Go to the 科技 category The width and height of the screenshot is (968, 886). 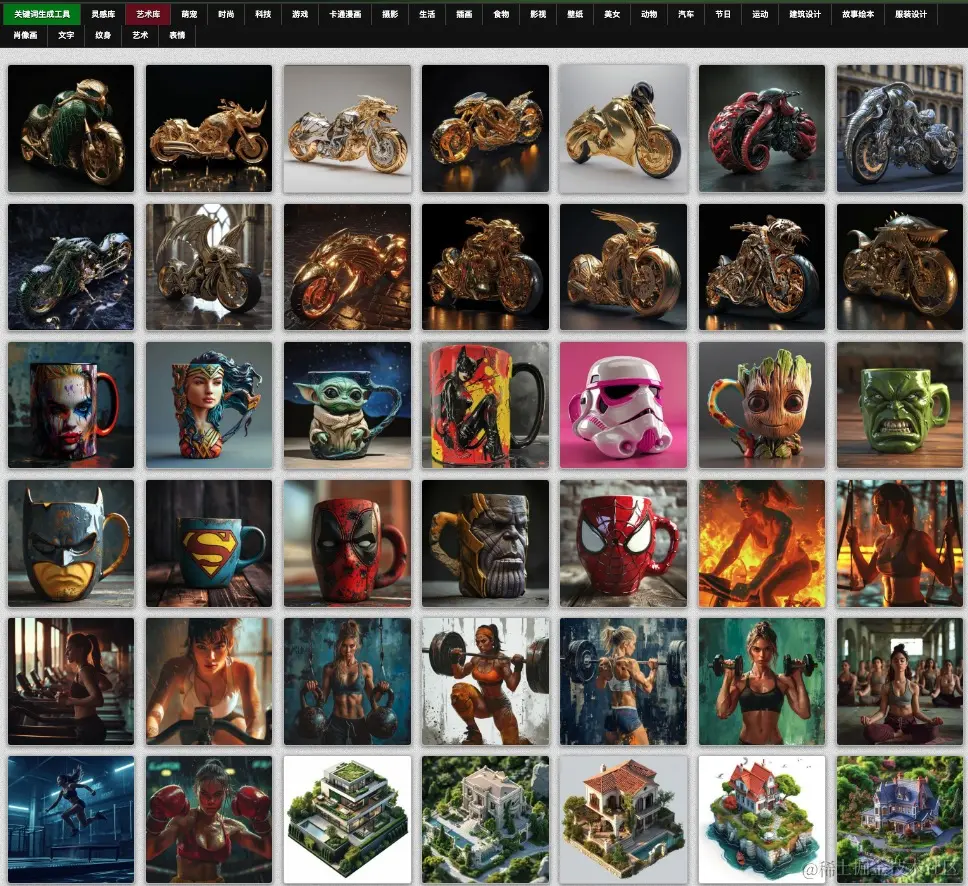click(263, 14)
